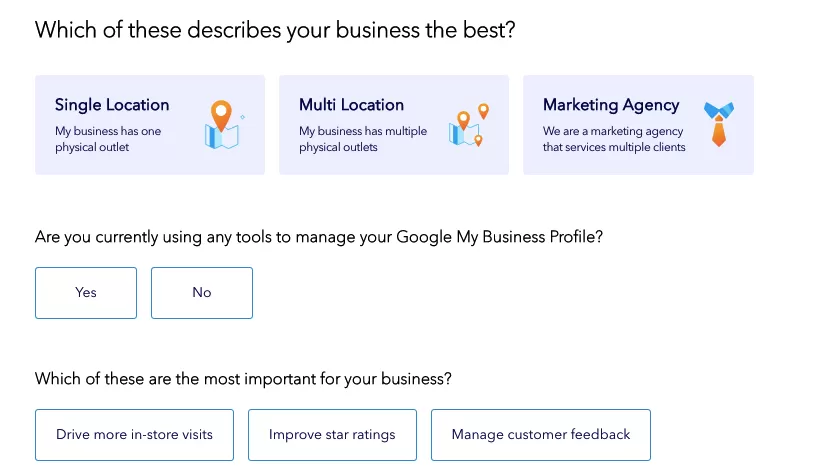Select the Single Location card title
832x467 pixels.
112,105
